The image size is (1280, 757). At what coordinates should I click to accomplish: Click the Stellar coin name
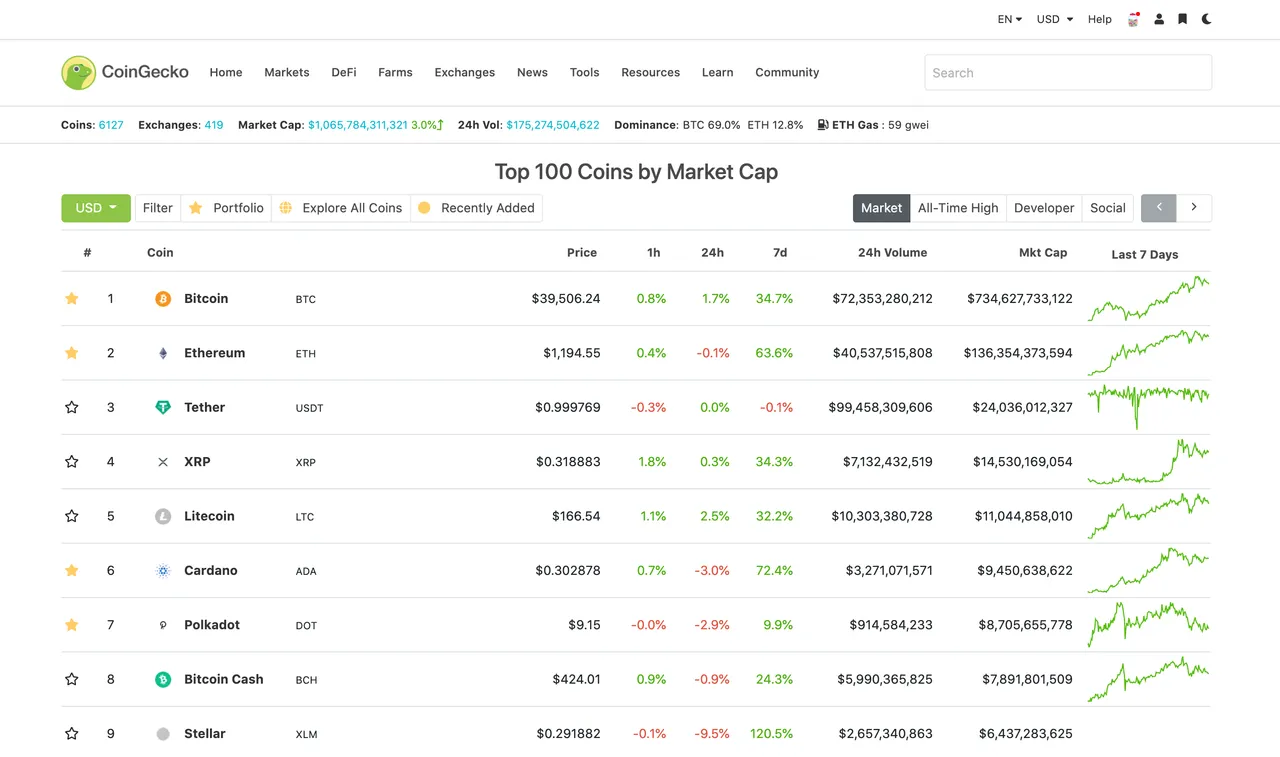pyautogui.click(x=205, y=734)
